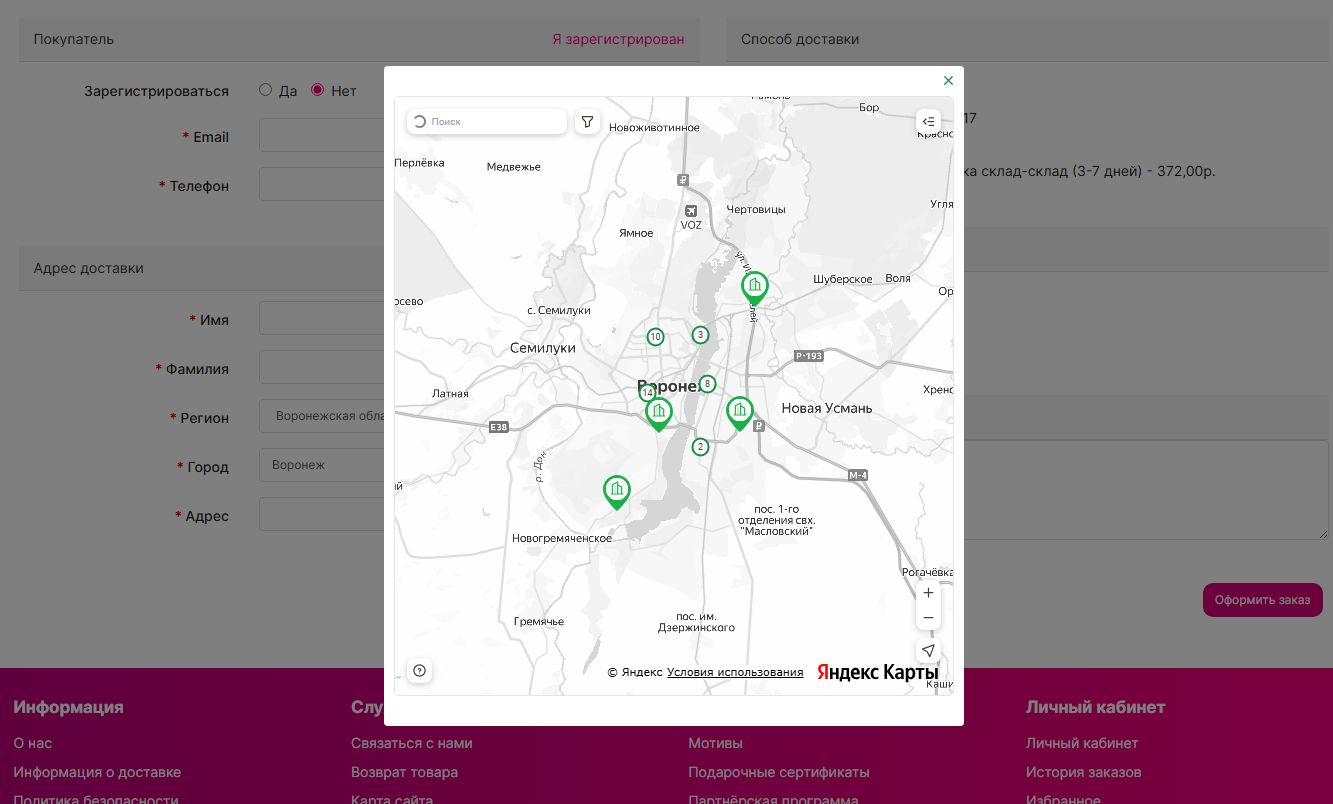Screen dimensions: 1333x804
Task: Open the map filter icon
Action: [587, 122]
